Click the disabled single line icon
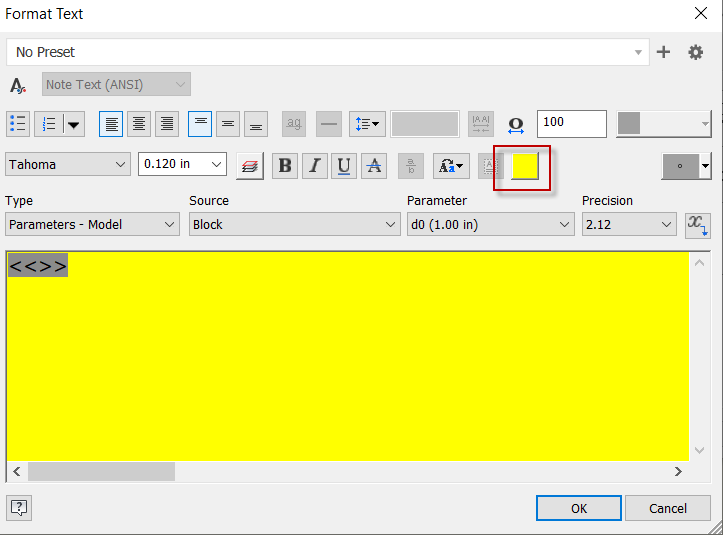Image resolution: width=723 pixels, height=535 pixels. tap(329, 124)
